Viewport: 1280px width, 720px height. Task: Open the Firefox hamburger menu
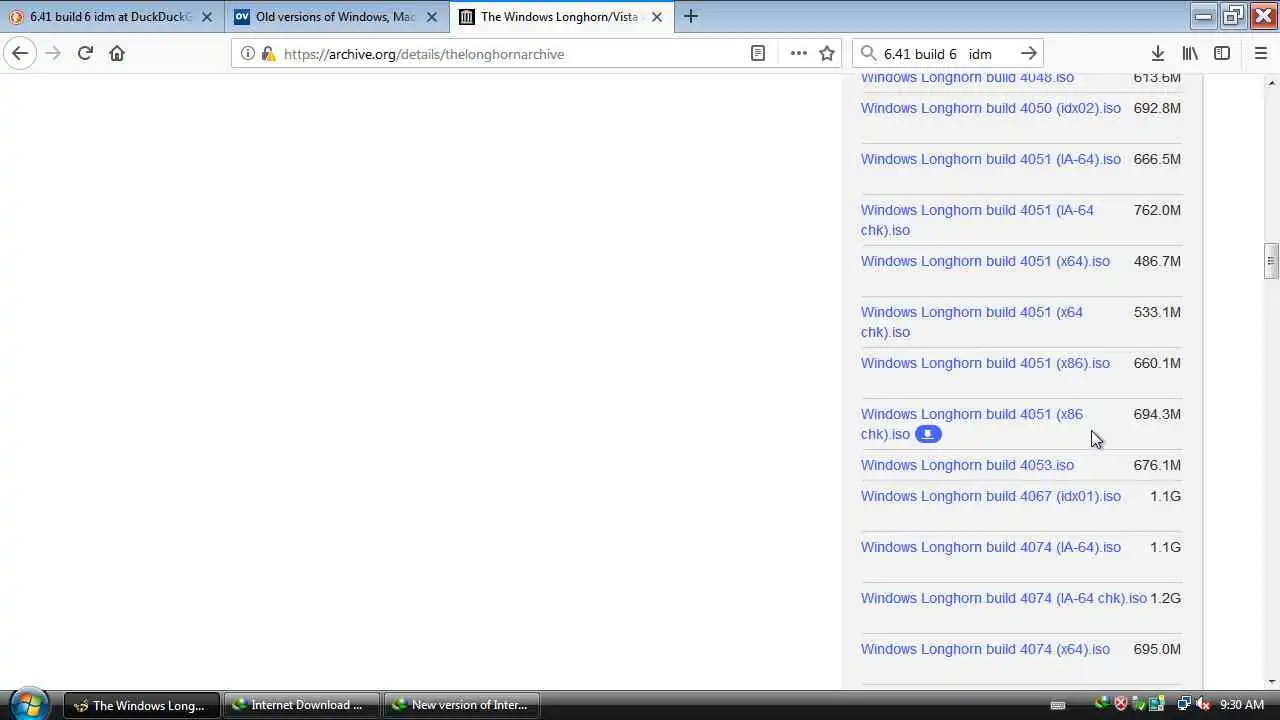coord(1260,53)
